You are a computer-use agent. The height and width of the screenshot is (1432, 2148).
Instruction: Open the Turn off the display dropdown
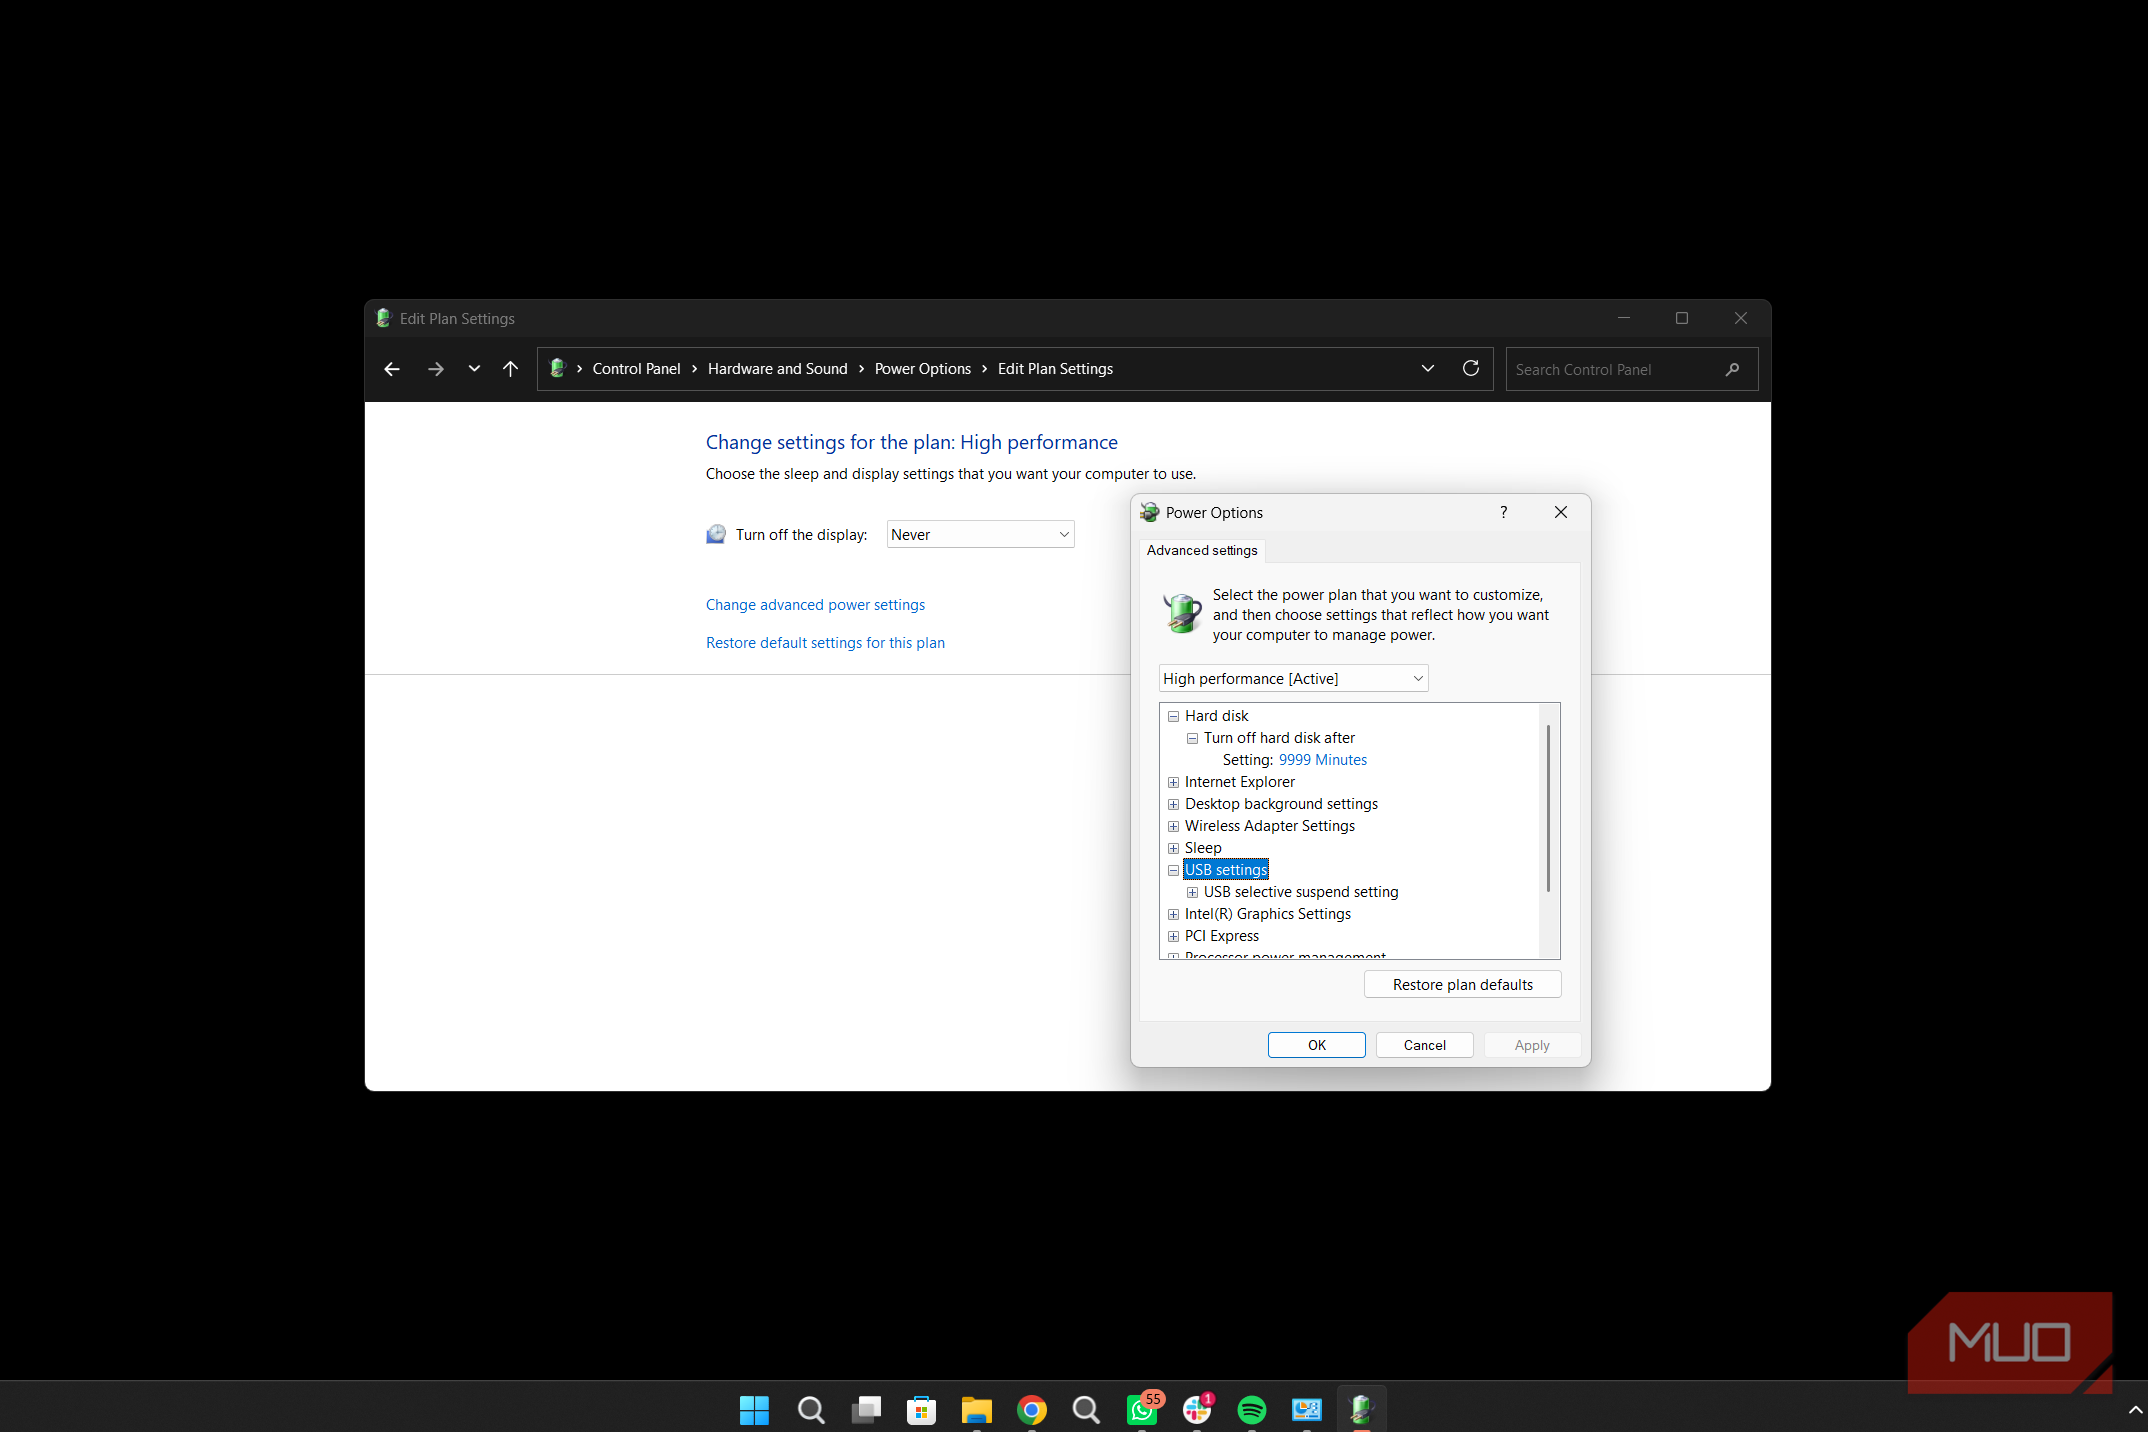coord(980,534)
